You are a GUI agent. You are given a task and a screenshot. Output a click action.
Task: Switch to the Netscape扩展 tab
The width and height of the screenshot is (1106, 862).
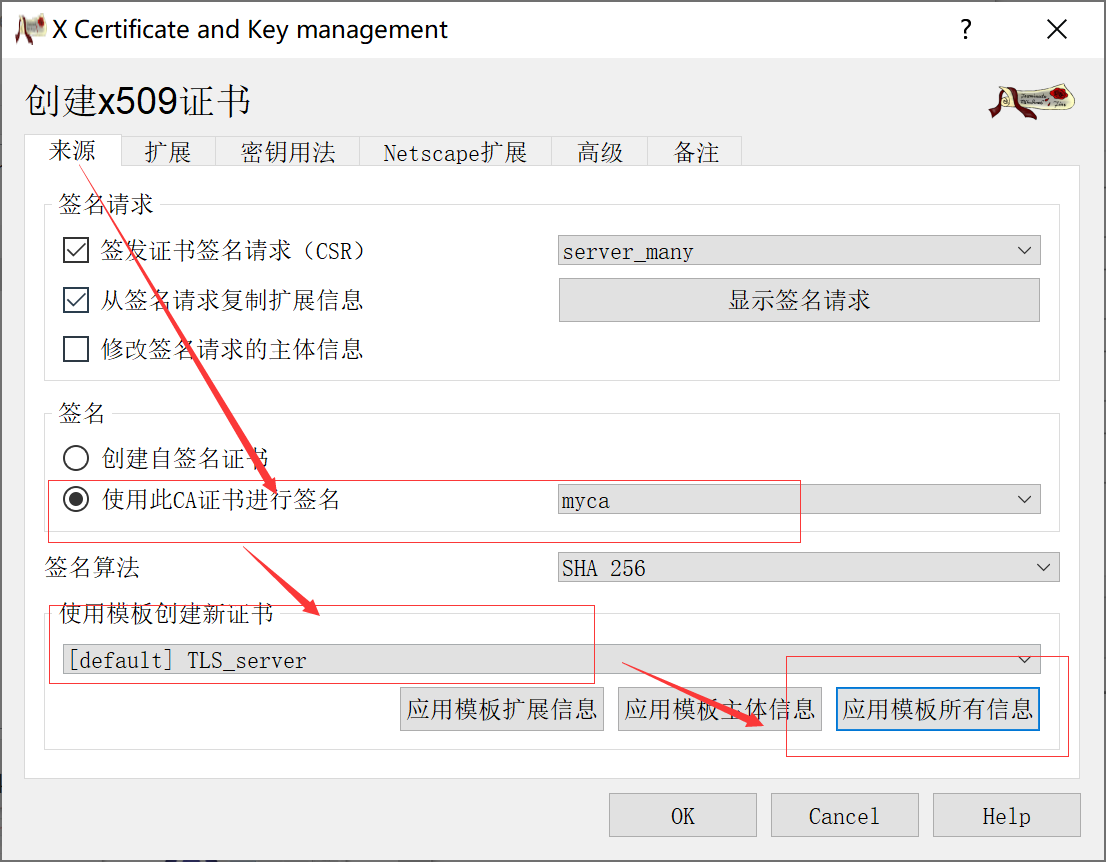pyautogui.click(x=455, y=152)
